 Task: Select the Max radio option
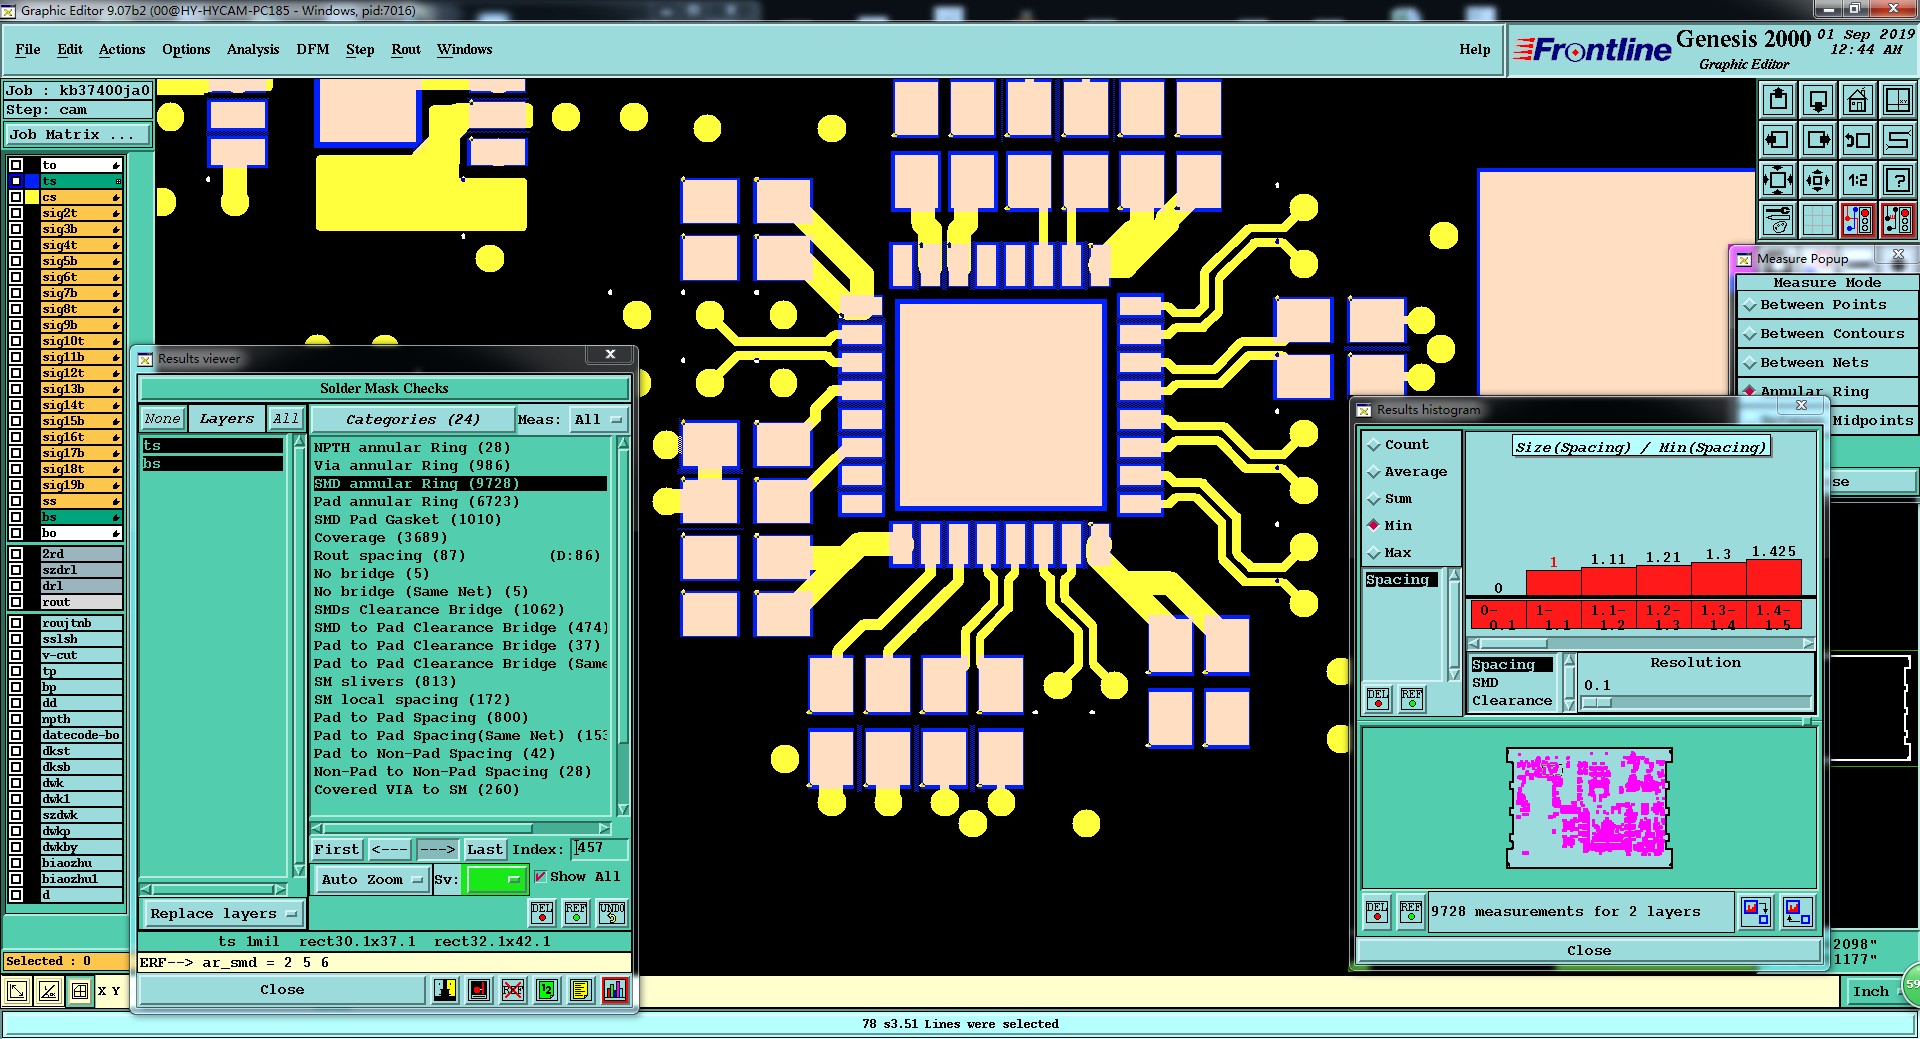point(1374,553)
